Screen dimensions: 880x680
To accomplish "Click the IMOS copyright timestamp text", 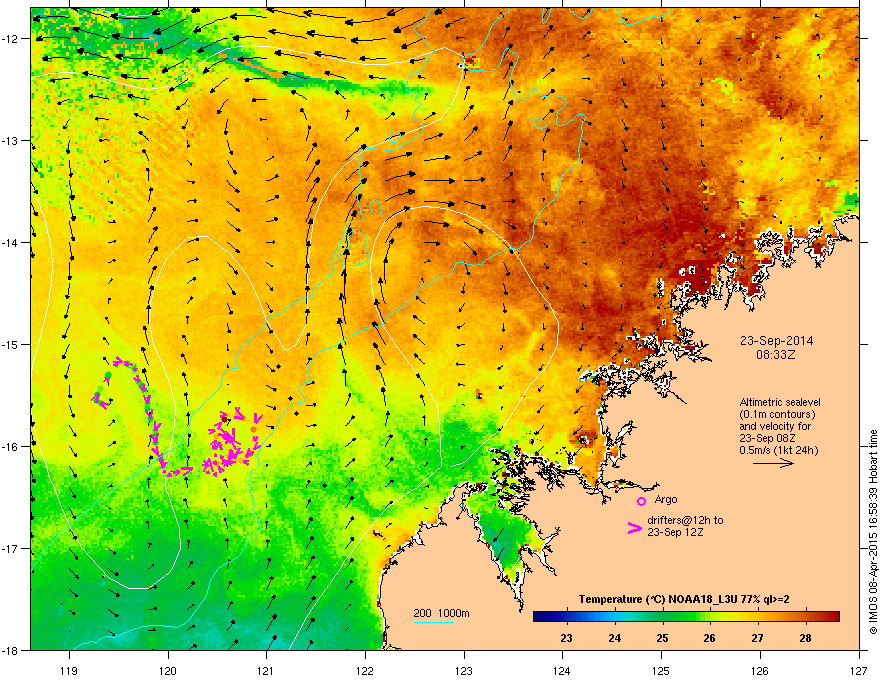I will coord(873,532).
